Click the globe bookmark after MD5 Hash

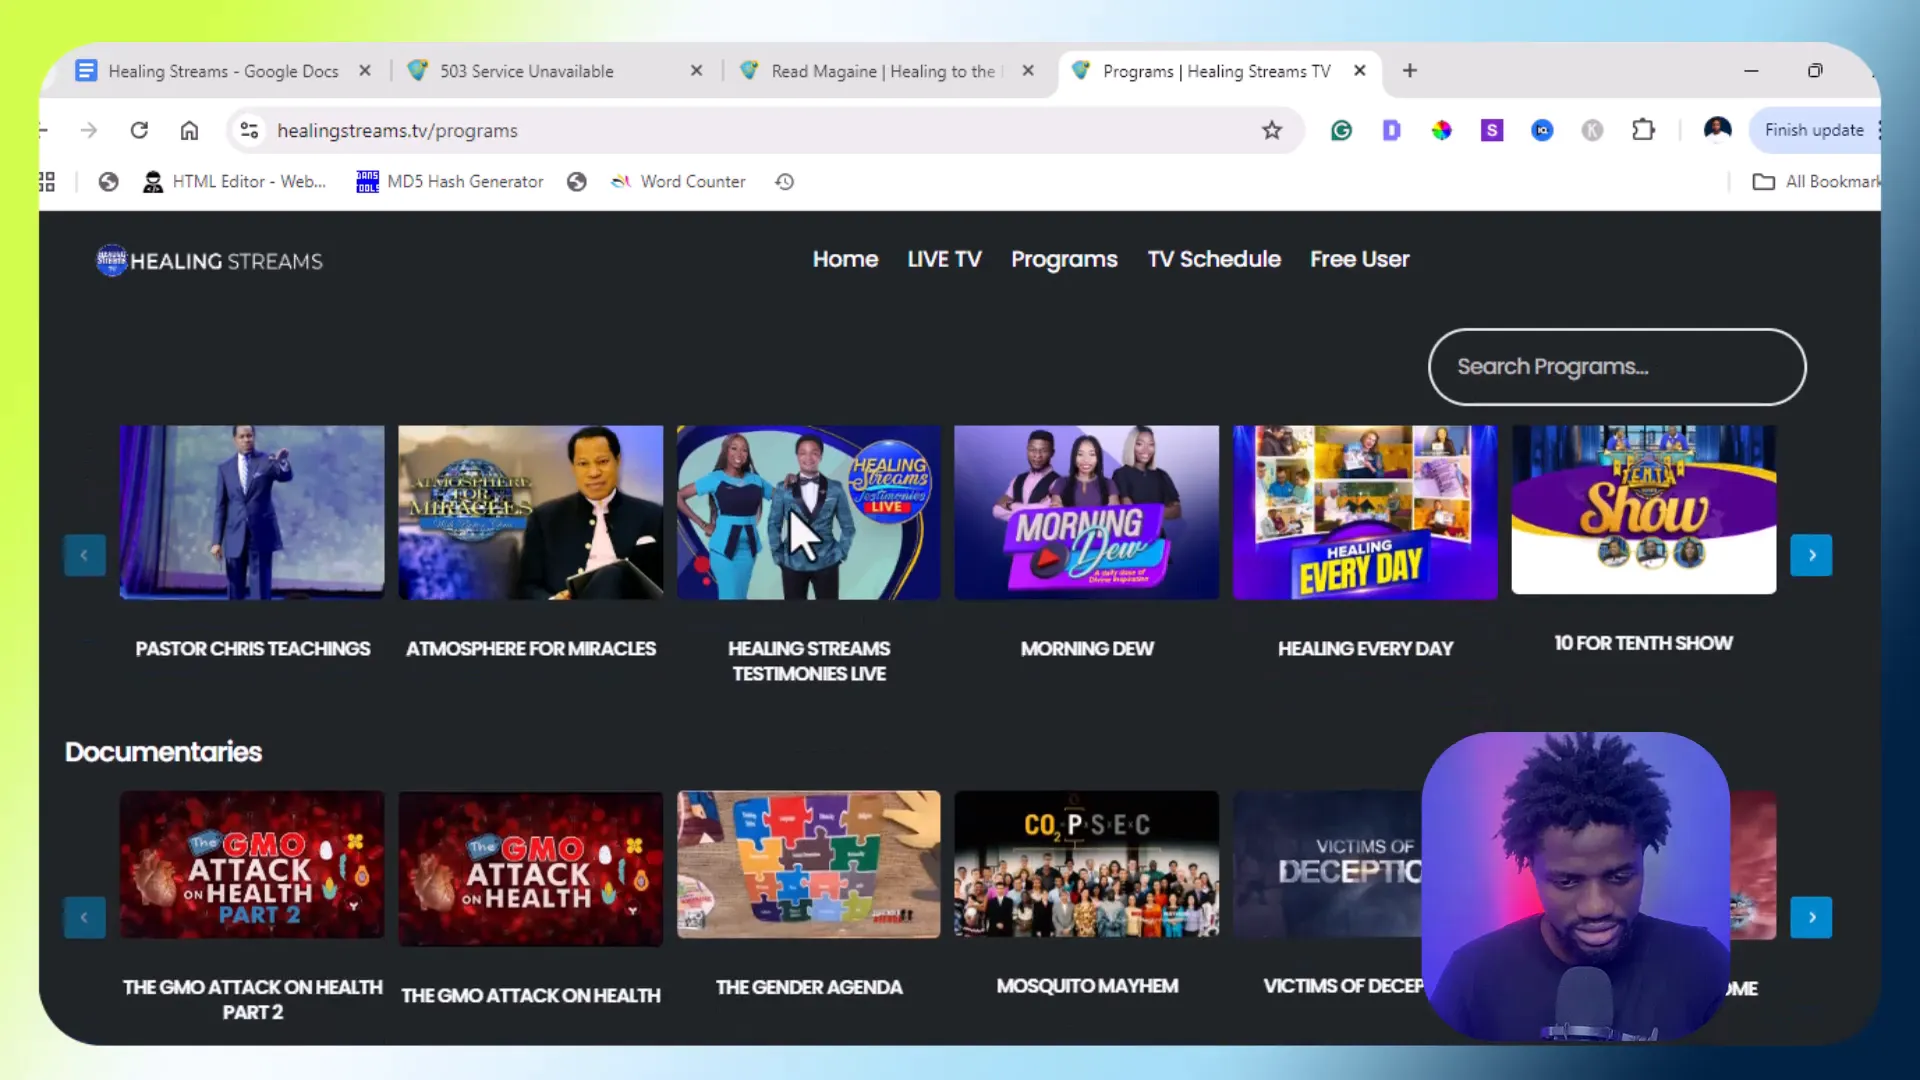click(x=576, y=181)
